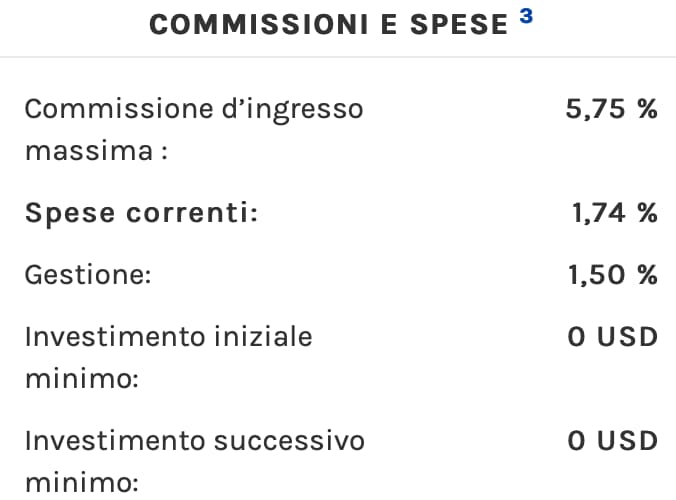Click the 0 USD subsequent investment value

click(612, 441)
